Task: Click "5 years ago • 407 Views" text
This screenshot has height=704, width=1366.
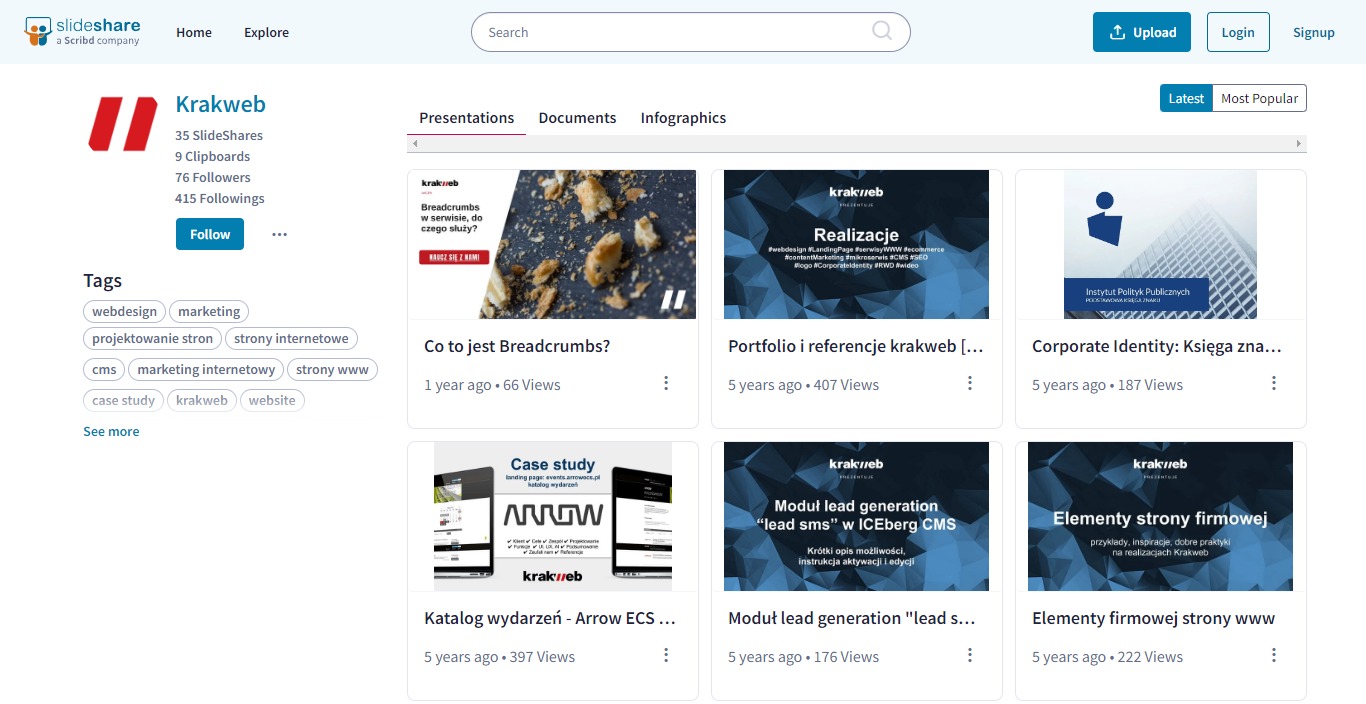Action: point(803,385)
